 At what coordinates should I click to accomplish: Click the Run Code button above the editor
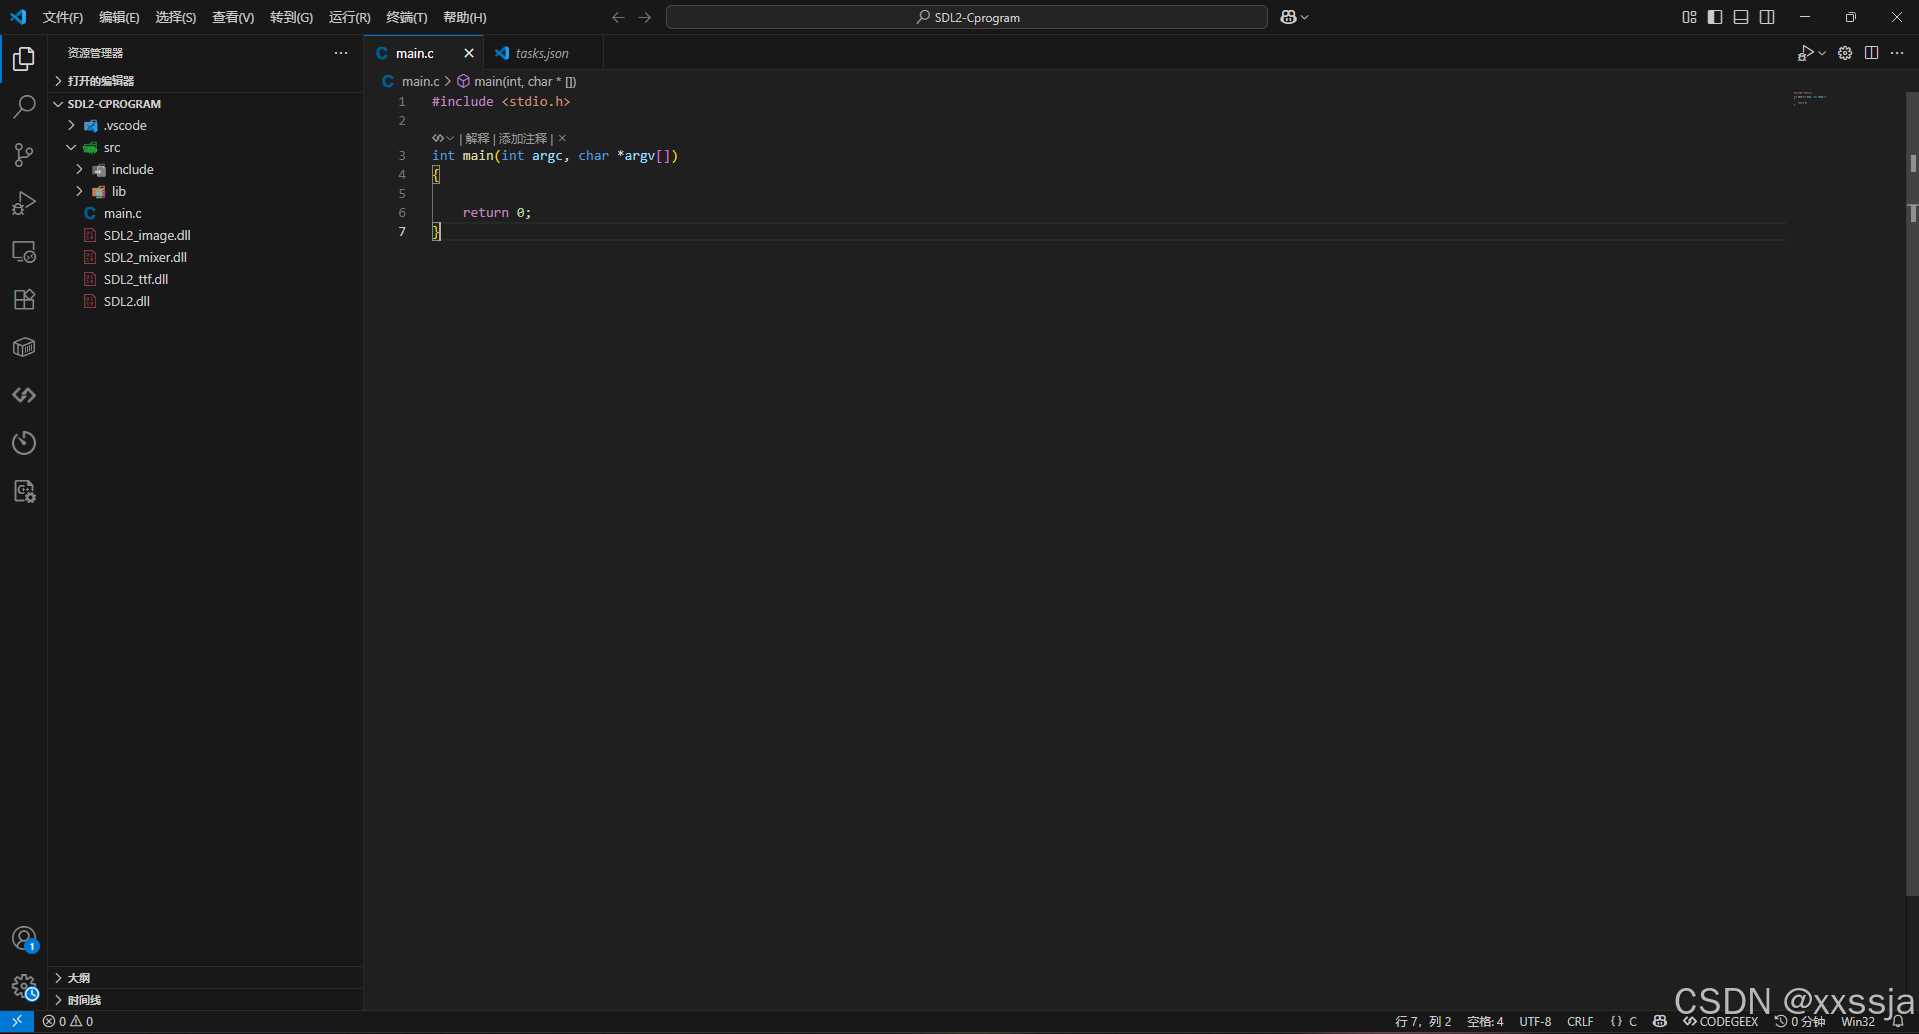click(x=1807, y=53)
